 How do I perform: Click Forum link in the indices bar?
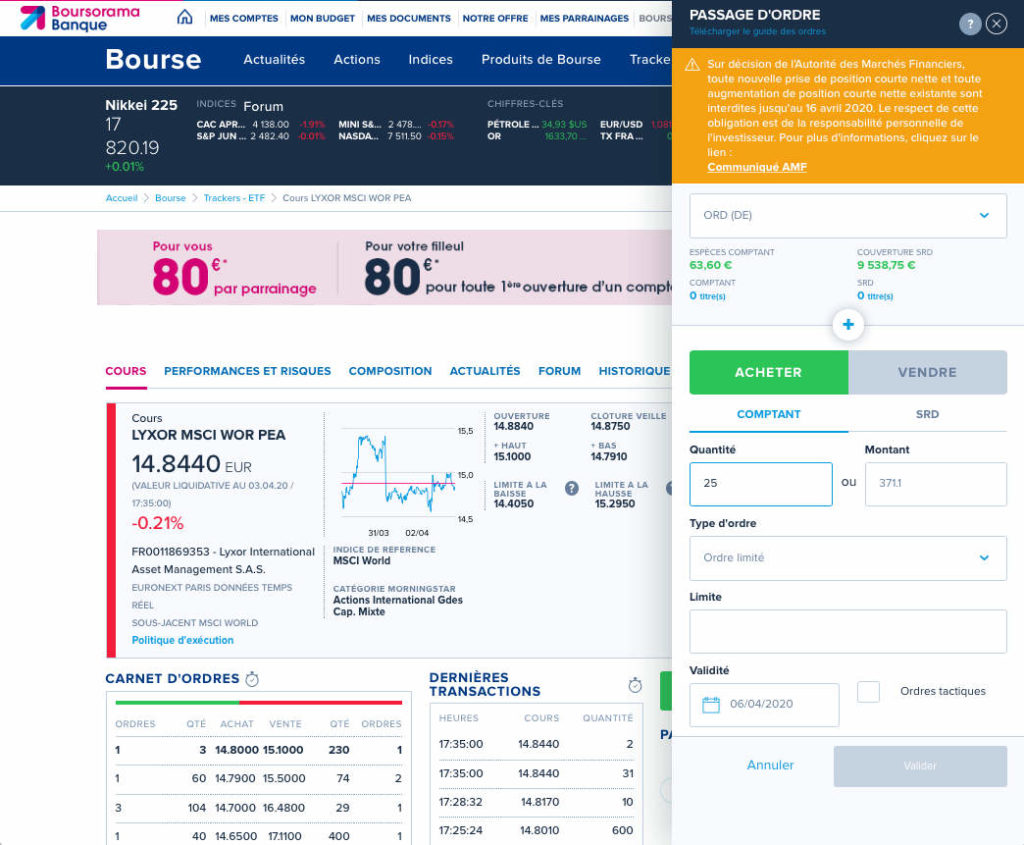[x=263, y=106]
